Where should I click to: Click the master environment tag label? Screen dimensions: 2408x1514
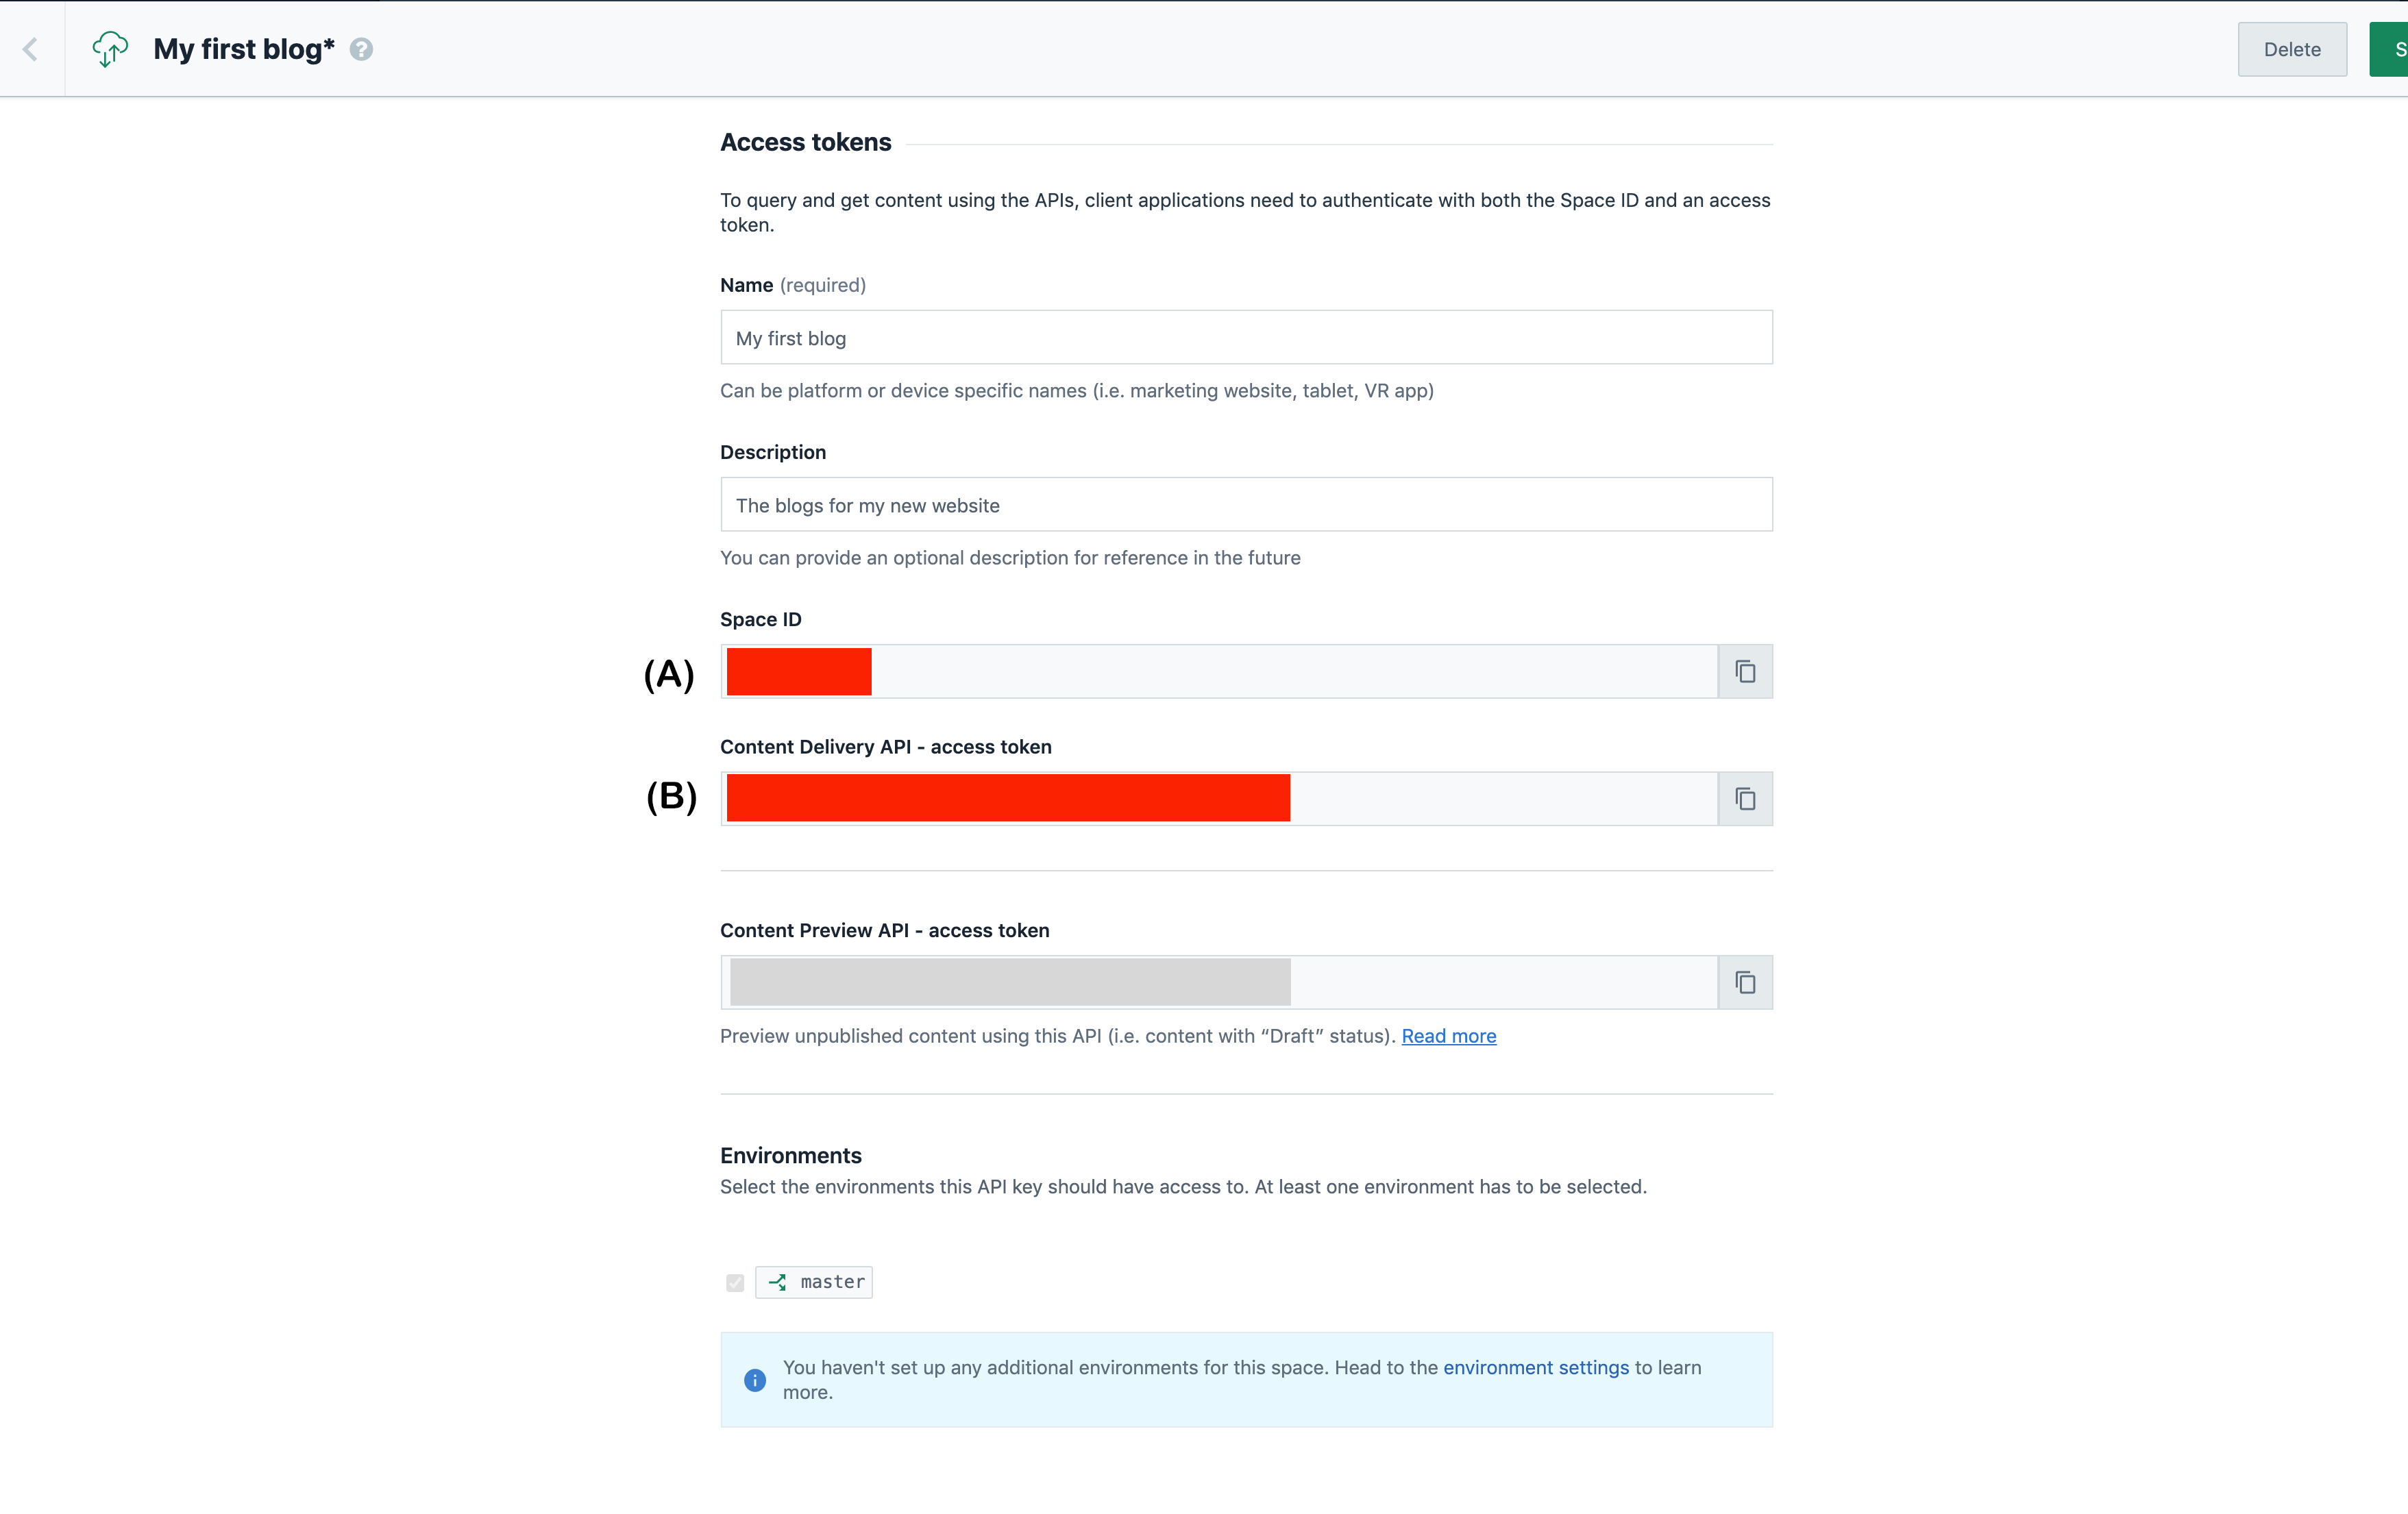point(832,1282)
